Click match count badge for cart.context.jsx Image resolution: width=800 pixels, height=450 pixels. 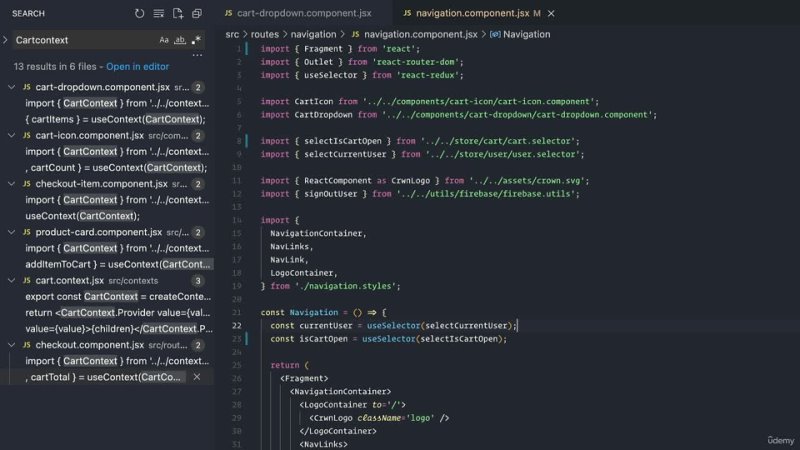coord(198,281)
